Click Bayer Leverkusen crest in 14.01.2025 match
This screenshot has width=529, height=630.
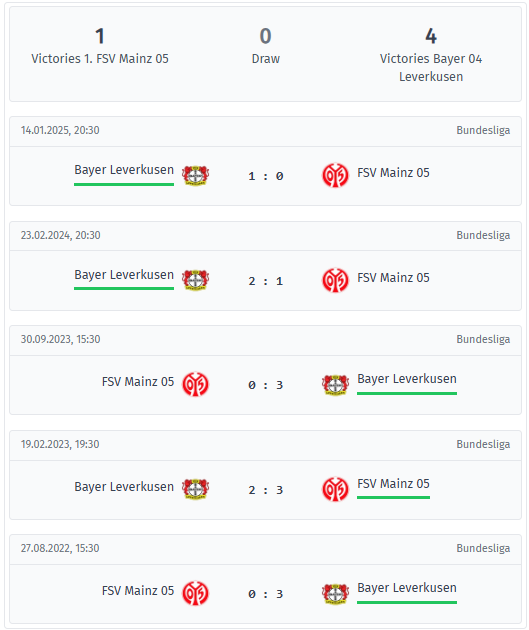(195, 176)
